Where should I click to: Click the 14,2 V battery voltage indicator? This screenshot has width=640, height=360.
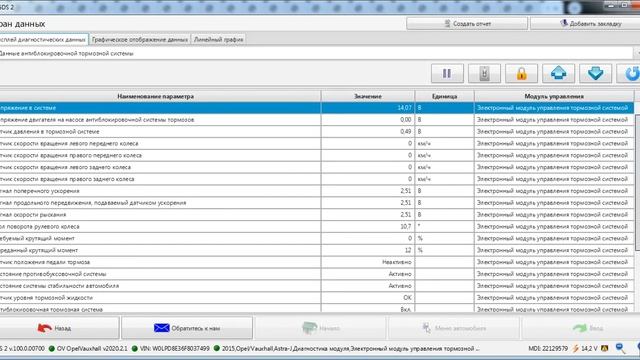[589, 349]
